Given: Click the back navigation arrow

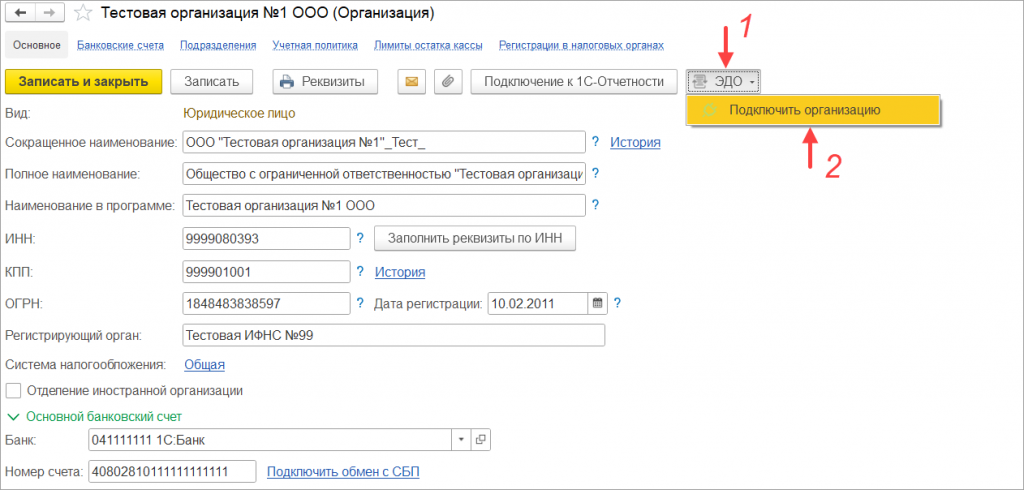Looking at the screenshot, I should (x=21, y=14).
